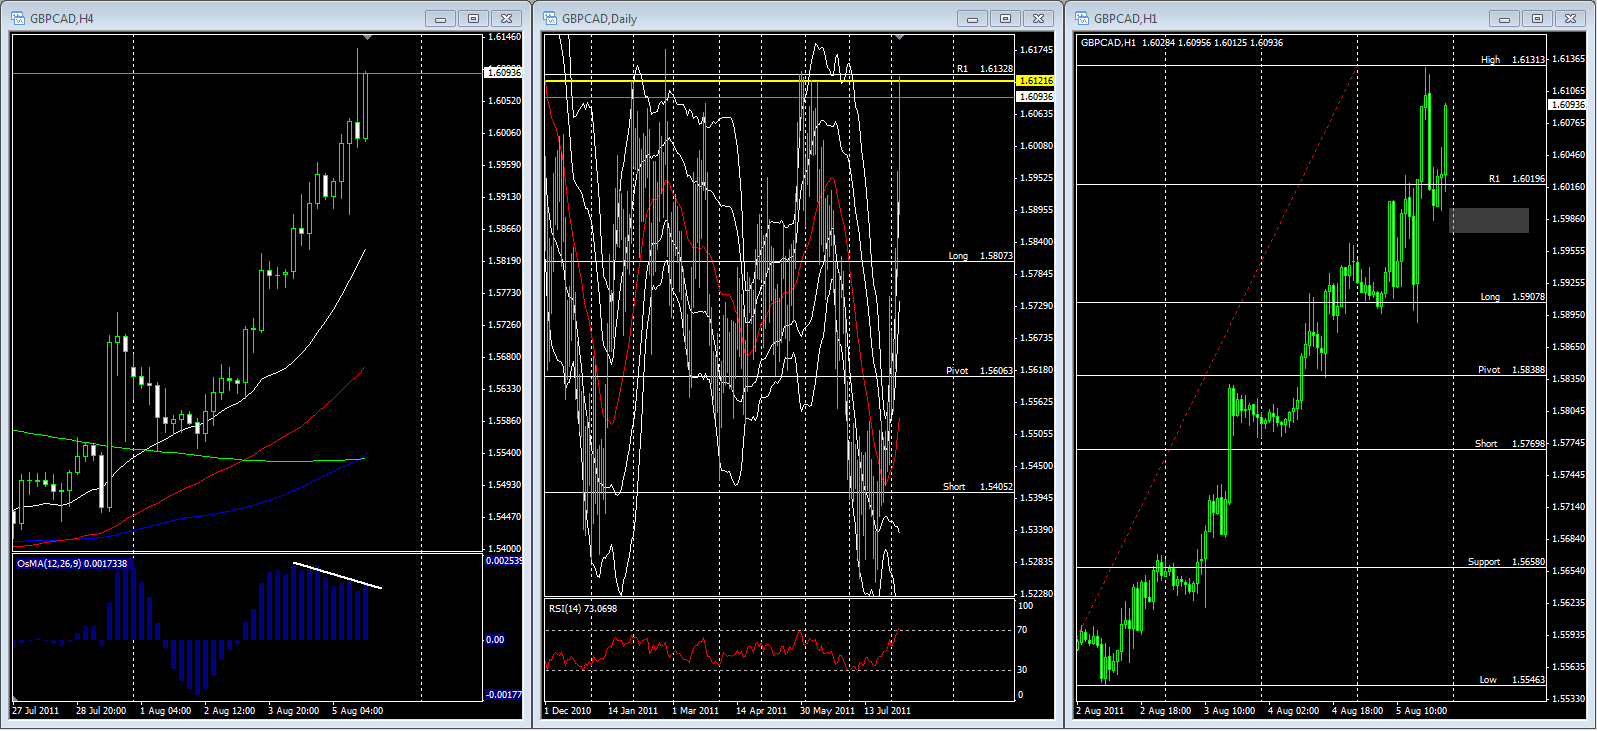
Task: Minimize the GBPCAD,H1 chart window
Action: [1504, 18]
